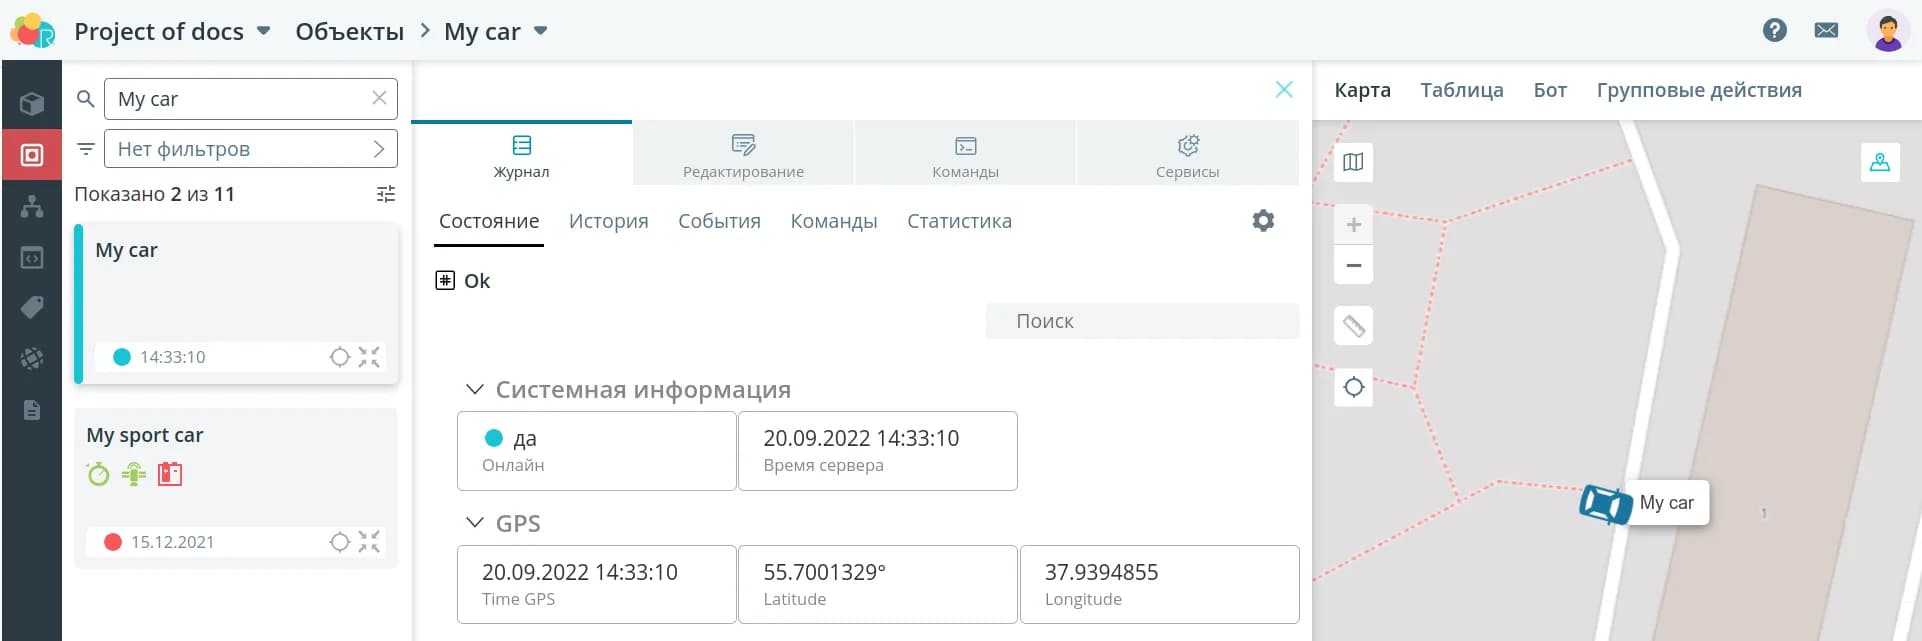Open the История sub-tab
The image size is (1922, 641).
pos(608,221)
